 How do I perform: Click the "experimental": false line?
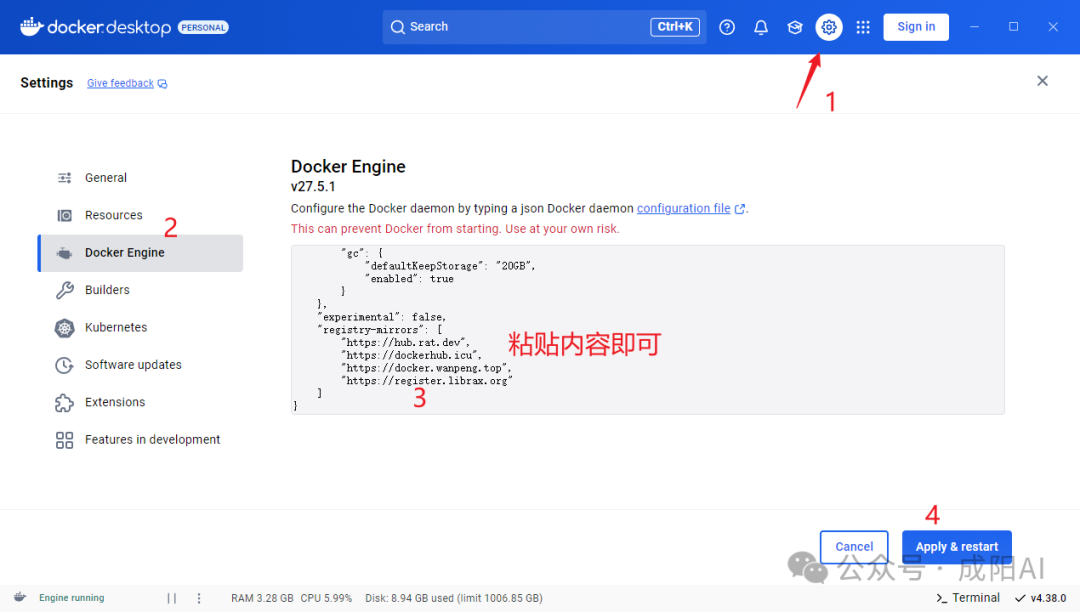click(382, 317)
